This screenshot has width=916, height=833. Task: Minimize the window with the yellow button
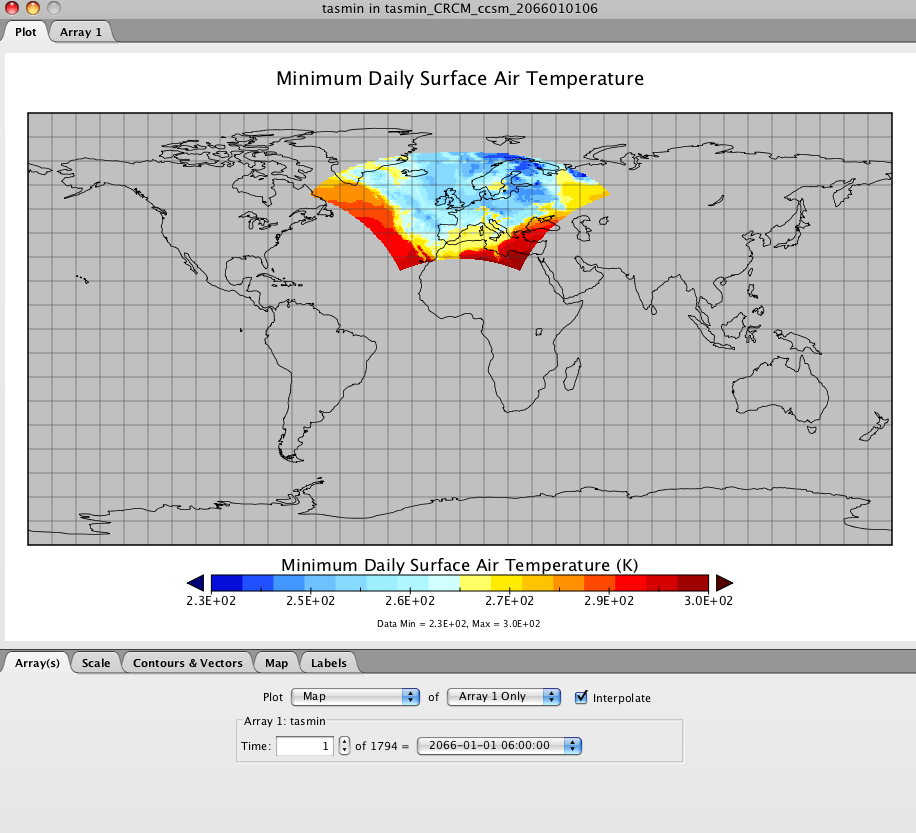32,8
